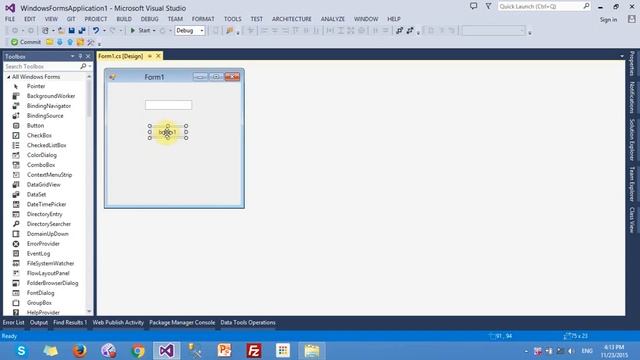Click the Toolbox scroll down arrow

tap(89, 311)
